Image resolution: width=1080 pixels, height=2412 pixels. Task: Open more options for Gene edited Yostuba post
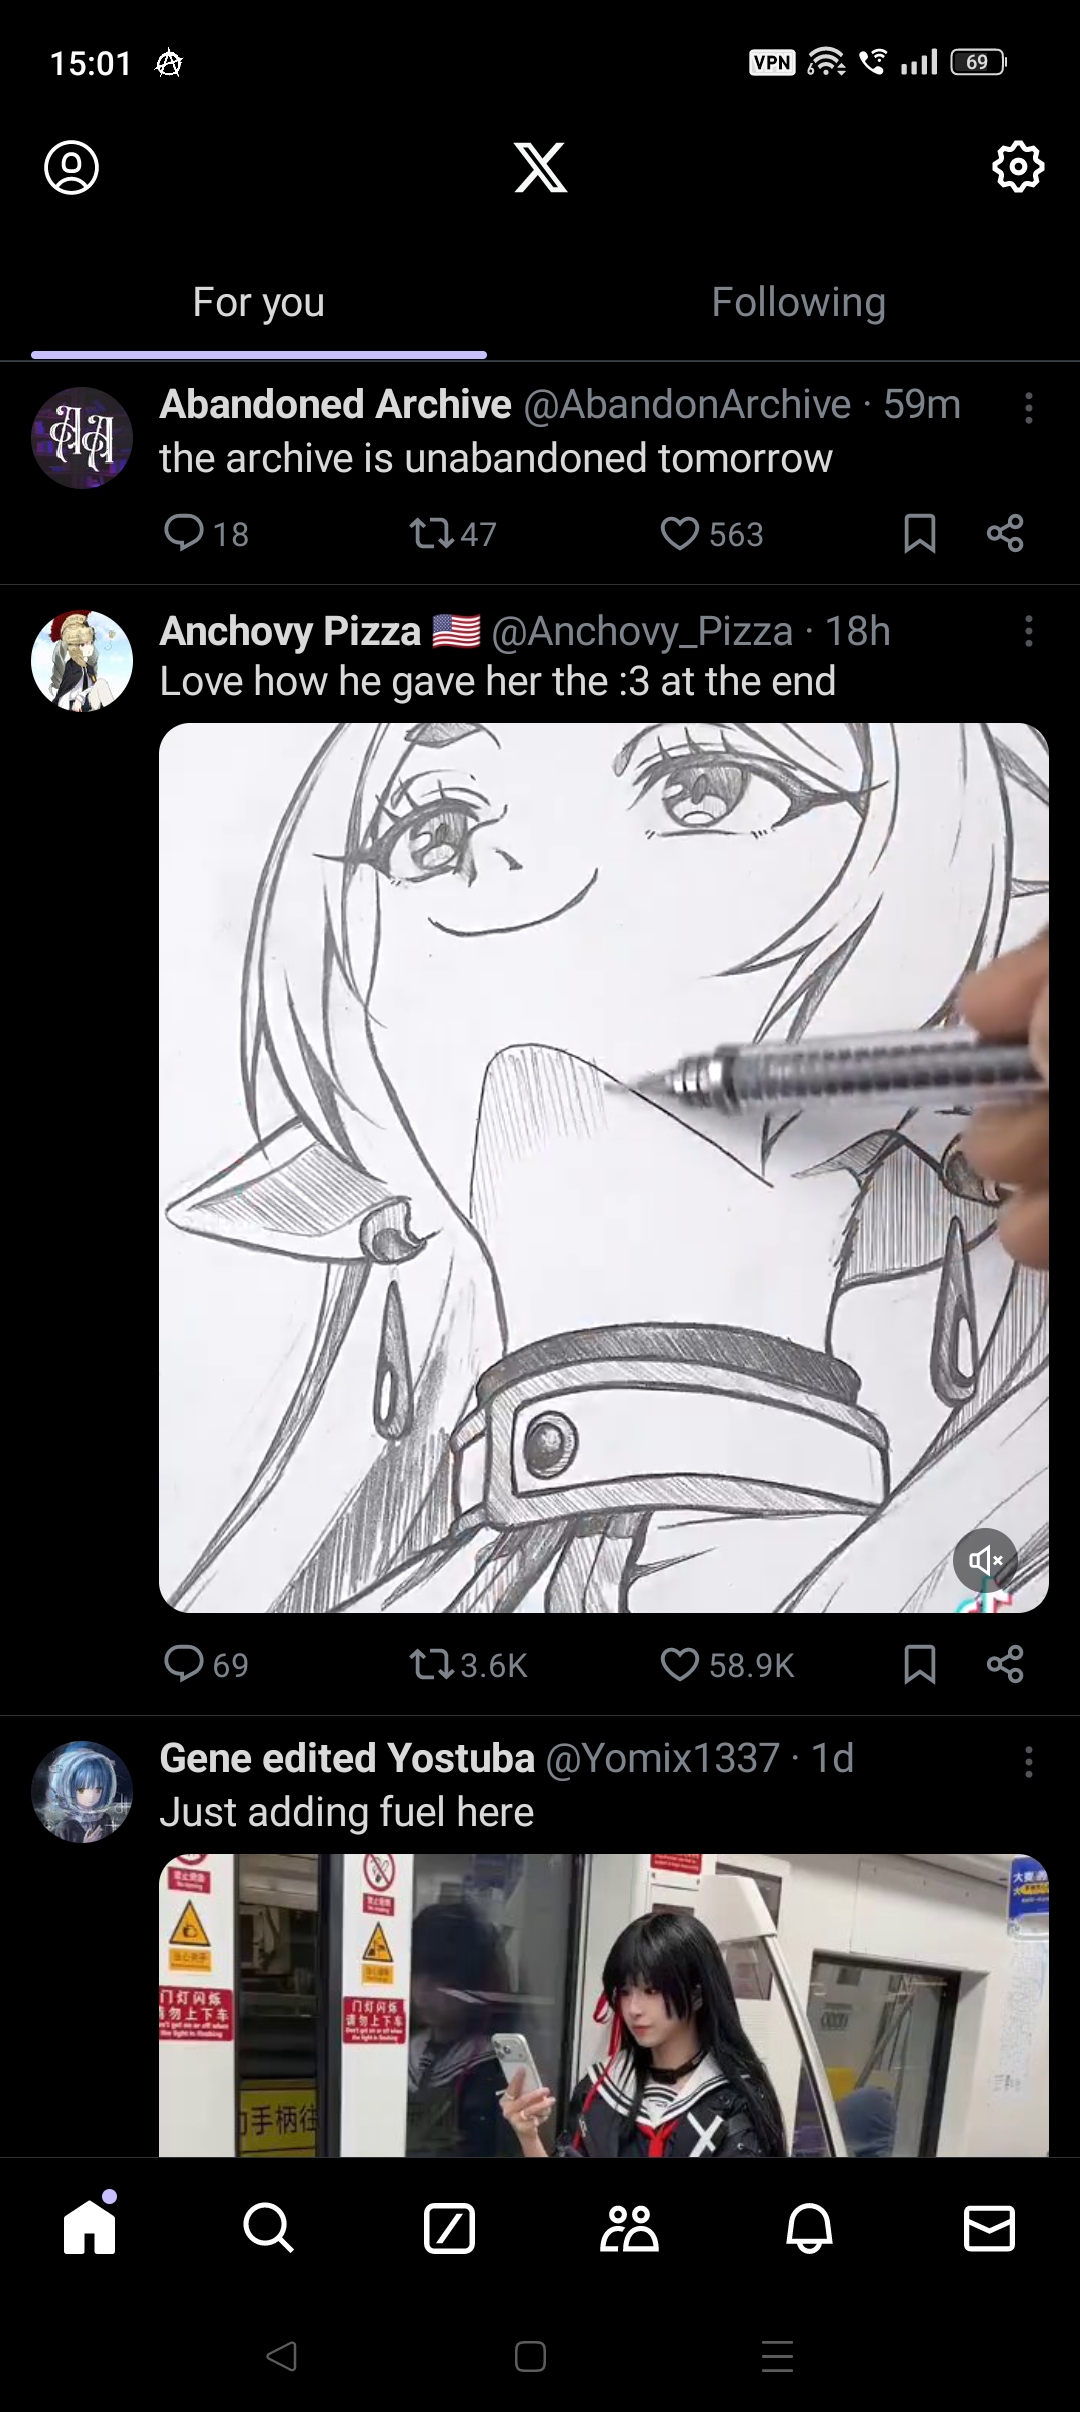click(x=1028, y=1763)
